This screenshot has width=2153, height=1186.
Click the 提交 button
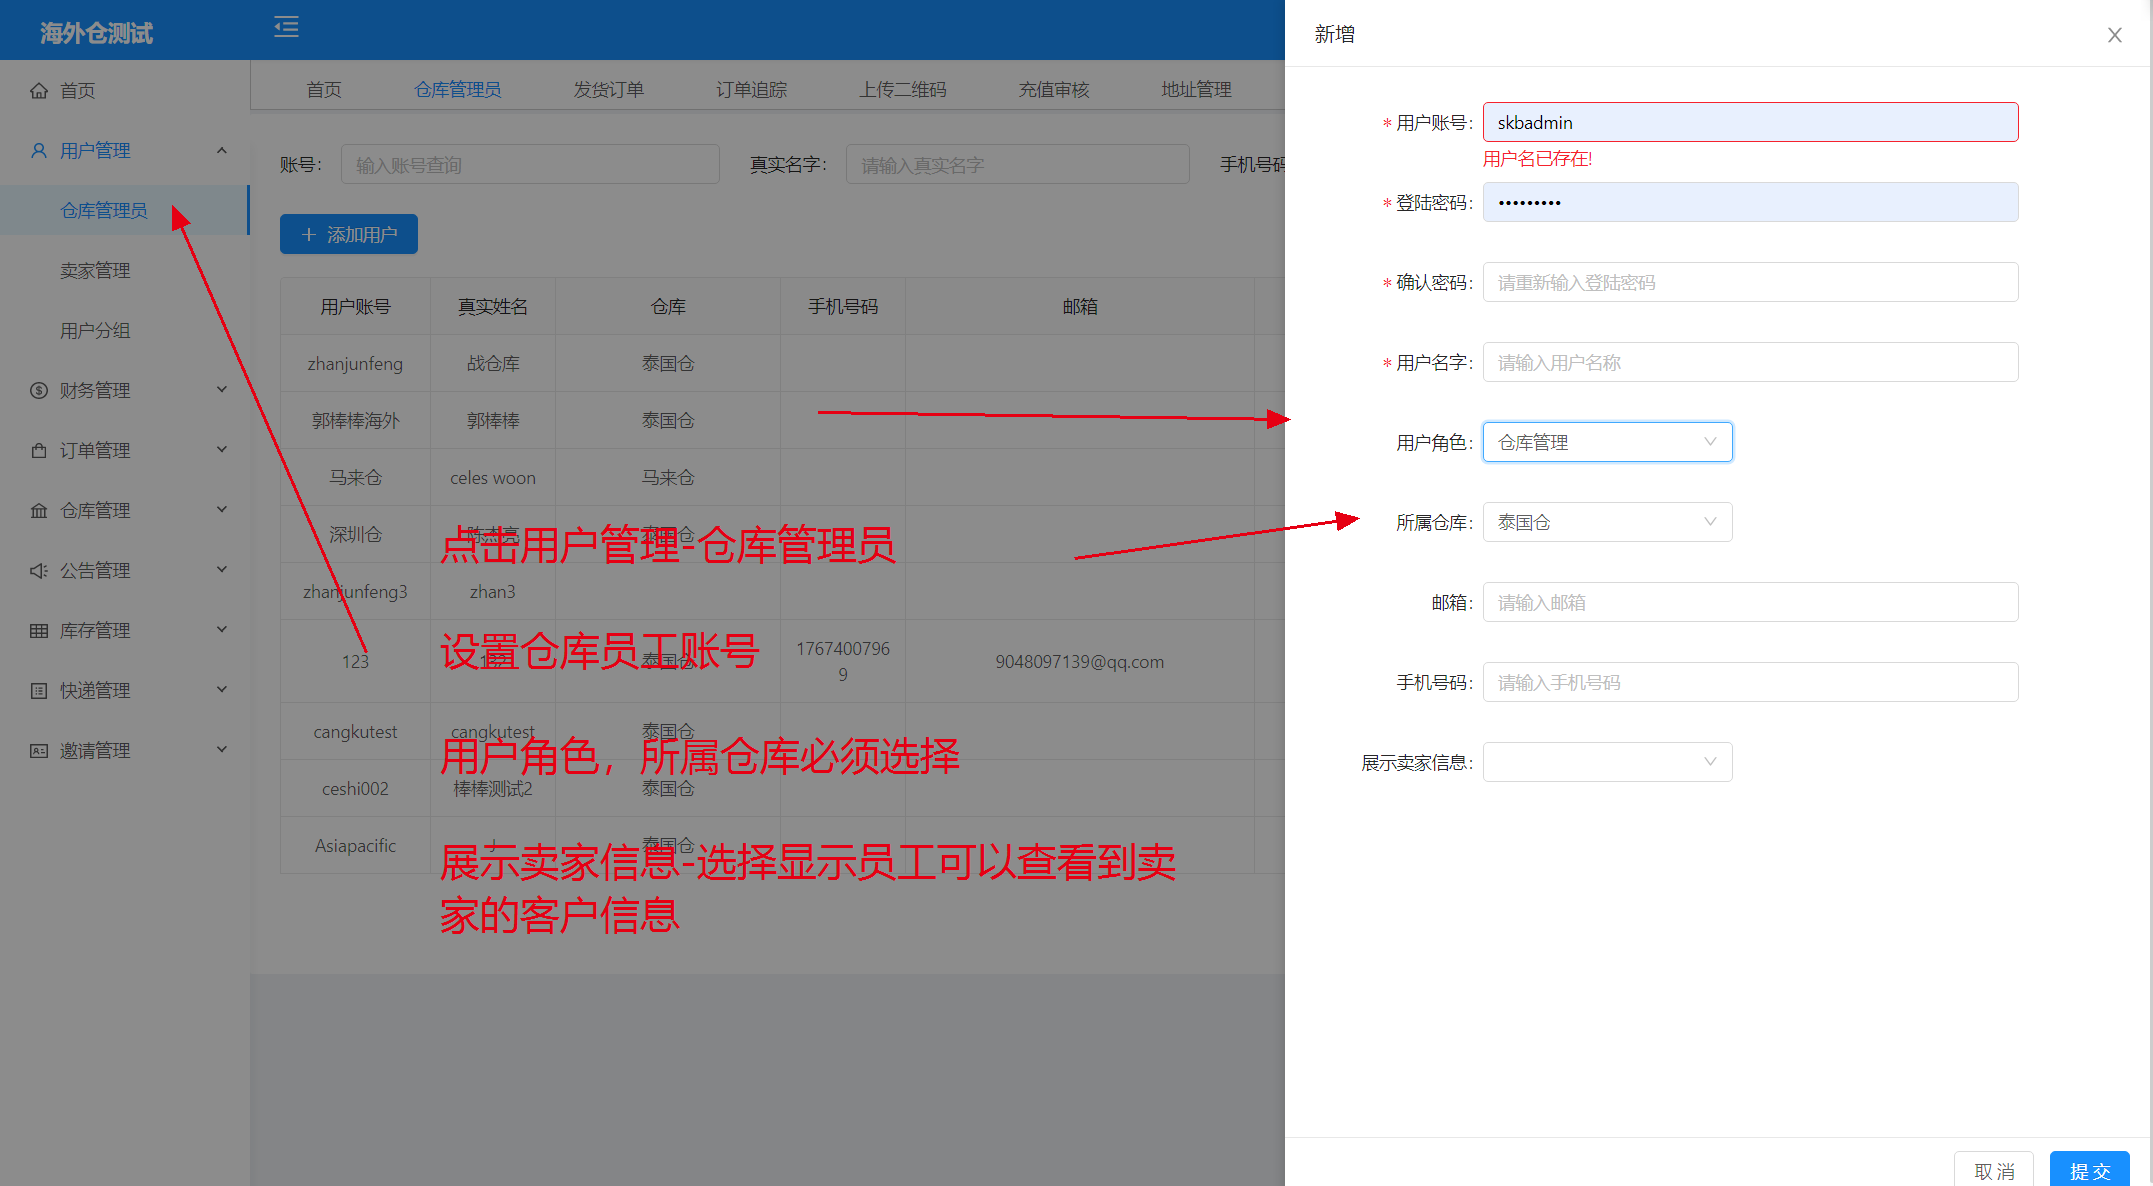click(x=2090, y=1170)
